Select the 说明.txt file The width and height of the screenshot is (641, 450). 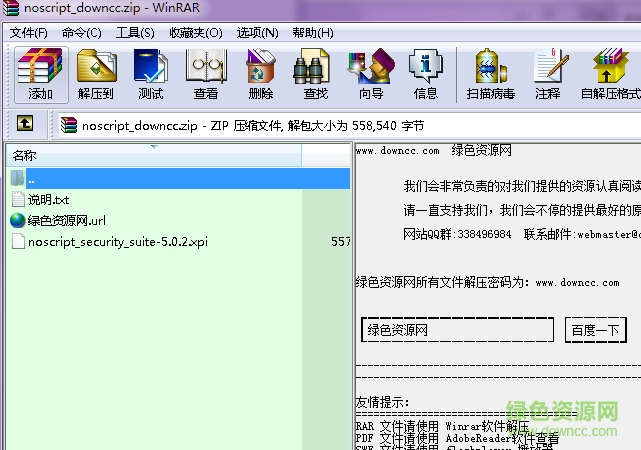(x=48, y=199)
